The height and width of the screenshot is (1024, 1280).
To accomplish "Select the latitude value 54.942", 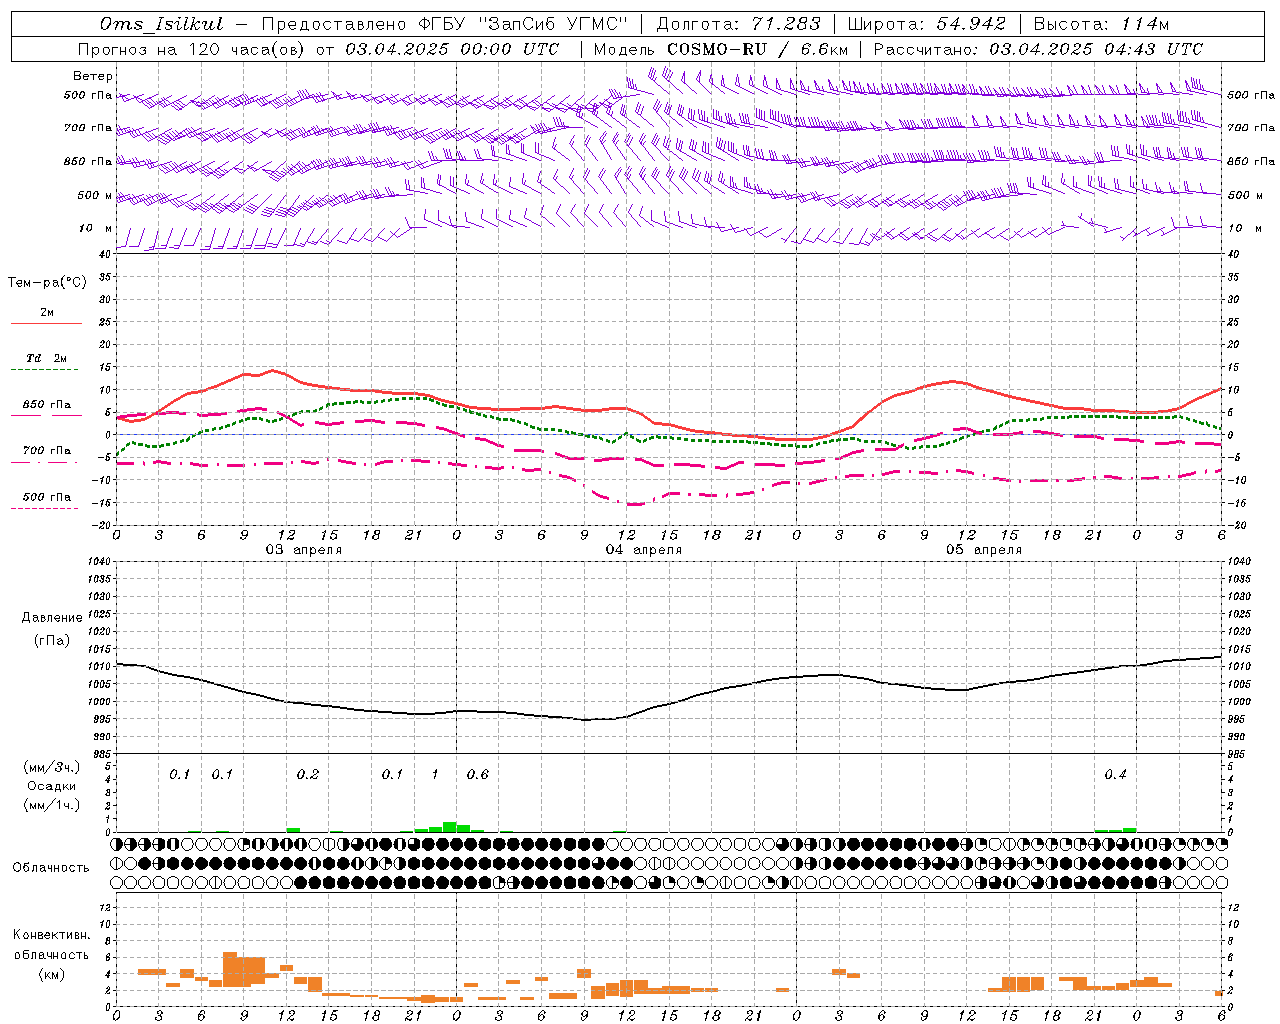I will [x=970, y=24].
